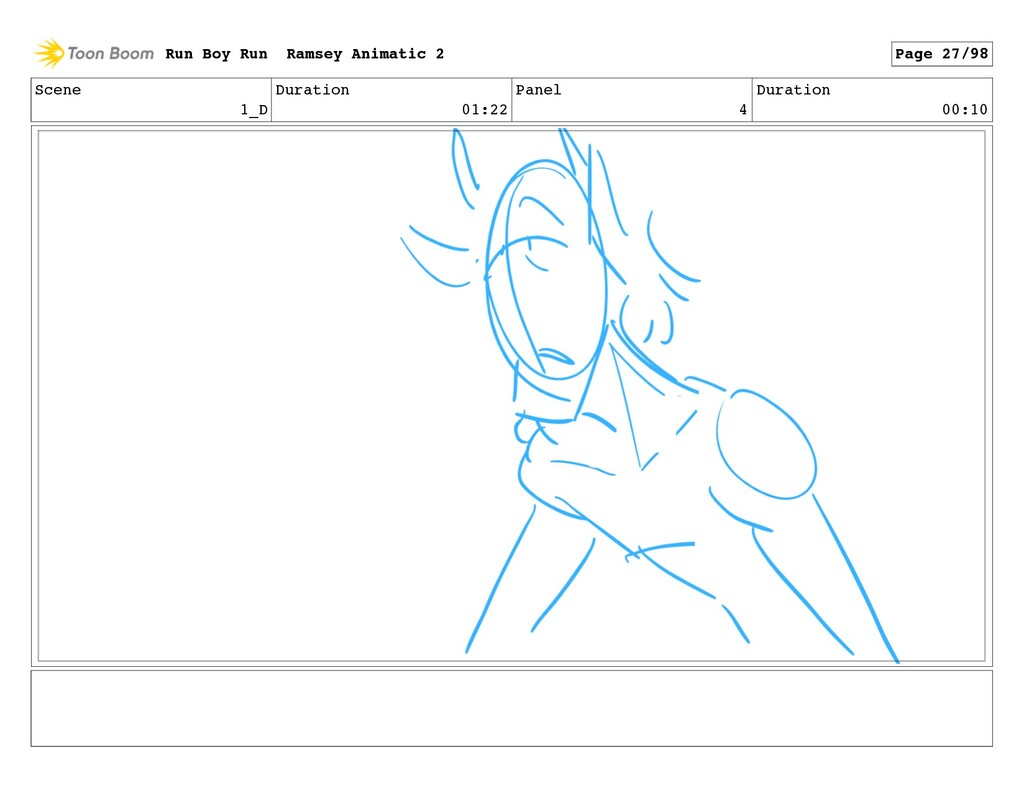
Task: Click the 'Scene' header label
Action: pyautogui.click(x=57, y=89)
